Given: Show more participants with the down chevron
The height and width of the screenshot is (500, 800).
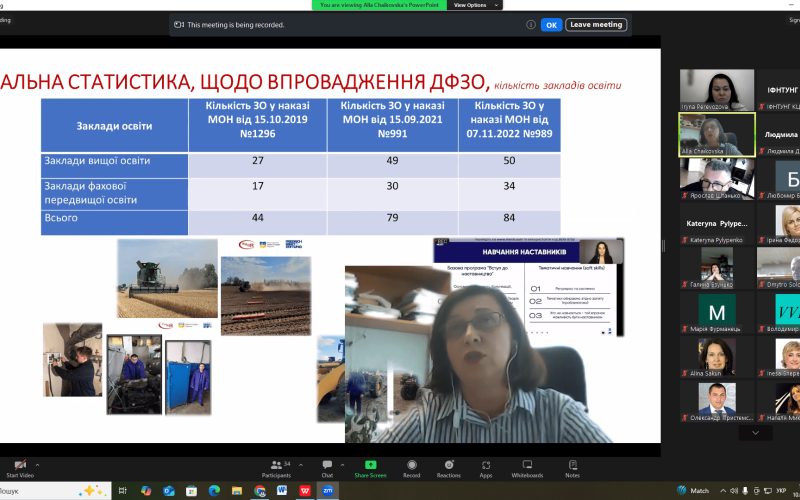Looking at the screenshot, I should 756,433.
